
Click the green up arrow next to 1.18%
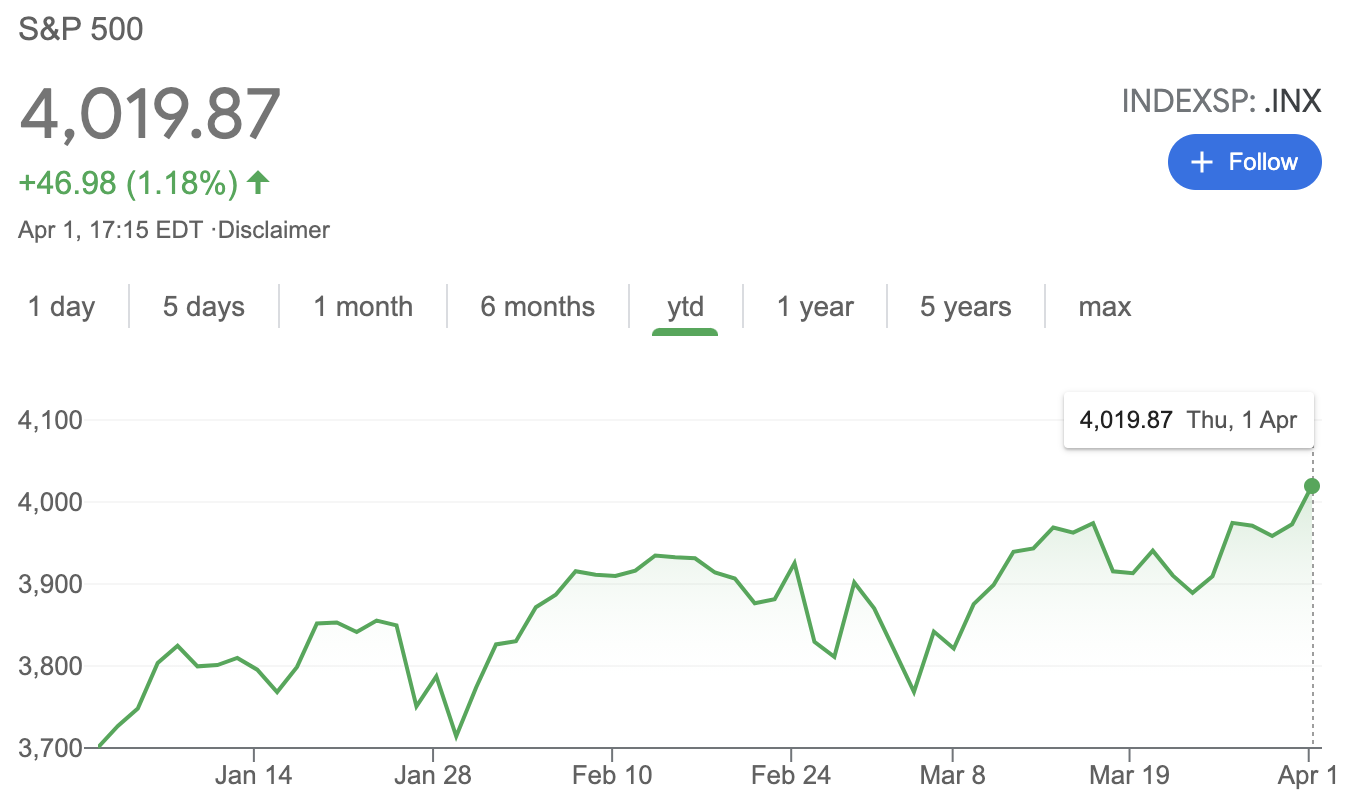click(x=258, y=182)
